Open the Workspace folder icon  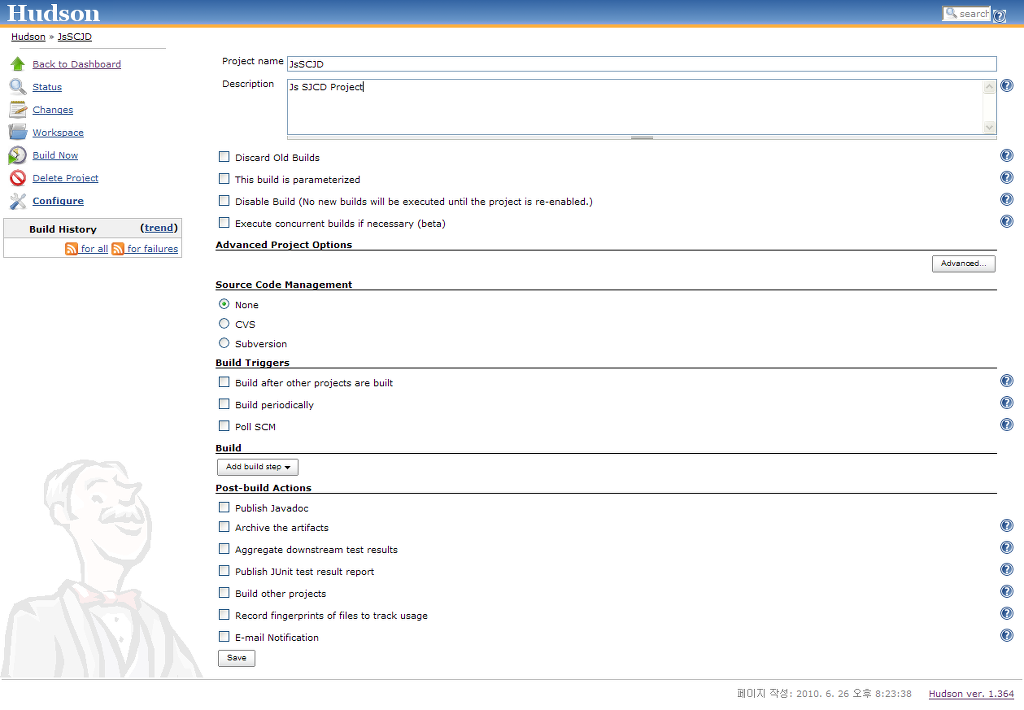point(17,132)
